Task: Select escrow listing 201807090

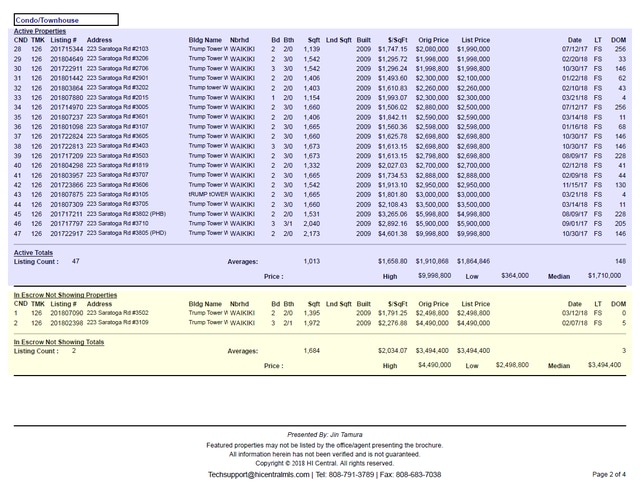Action: pos(67,314)
